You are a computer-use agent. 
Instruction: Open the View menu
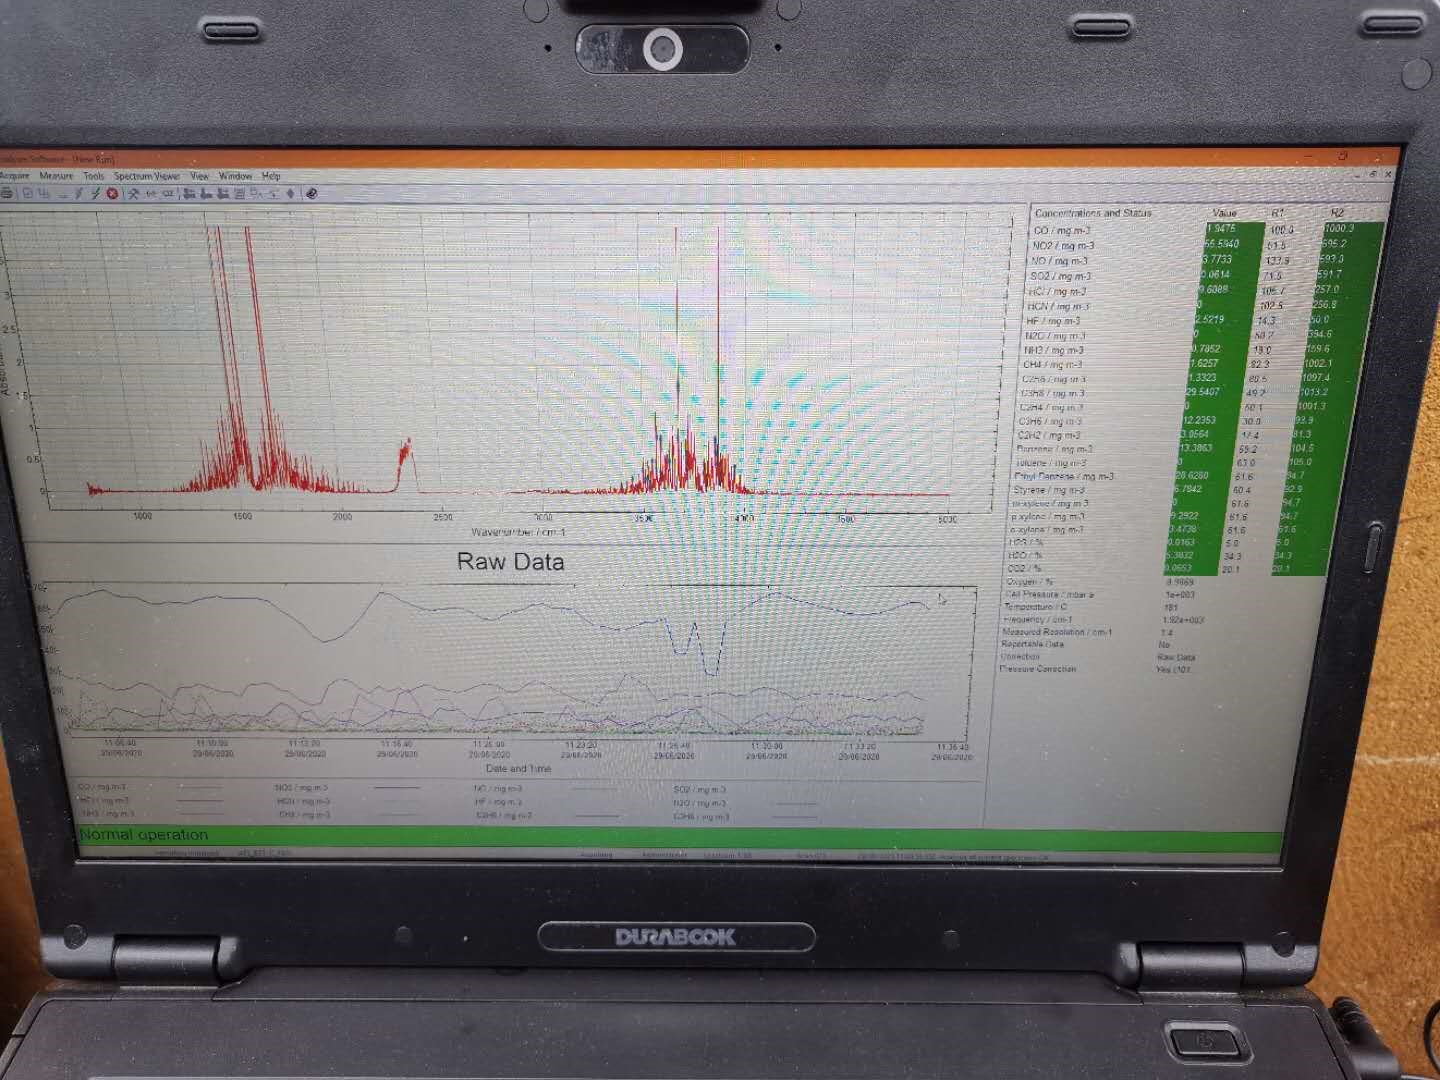[200, 176]
